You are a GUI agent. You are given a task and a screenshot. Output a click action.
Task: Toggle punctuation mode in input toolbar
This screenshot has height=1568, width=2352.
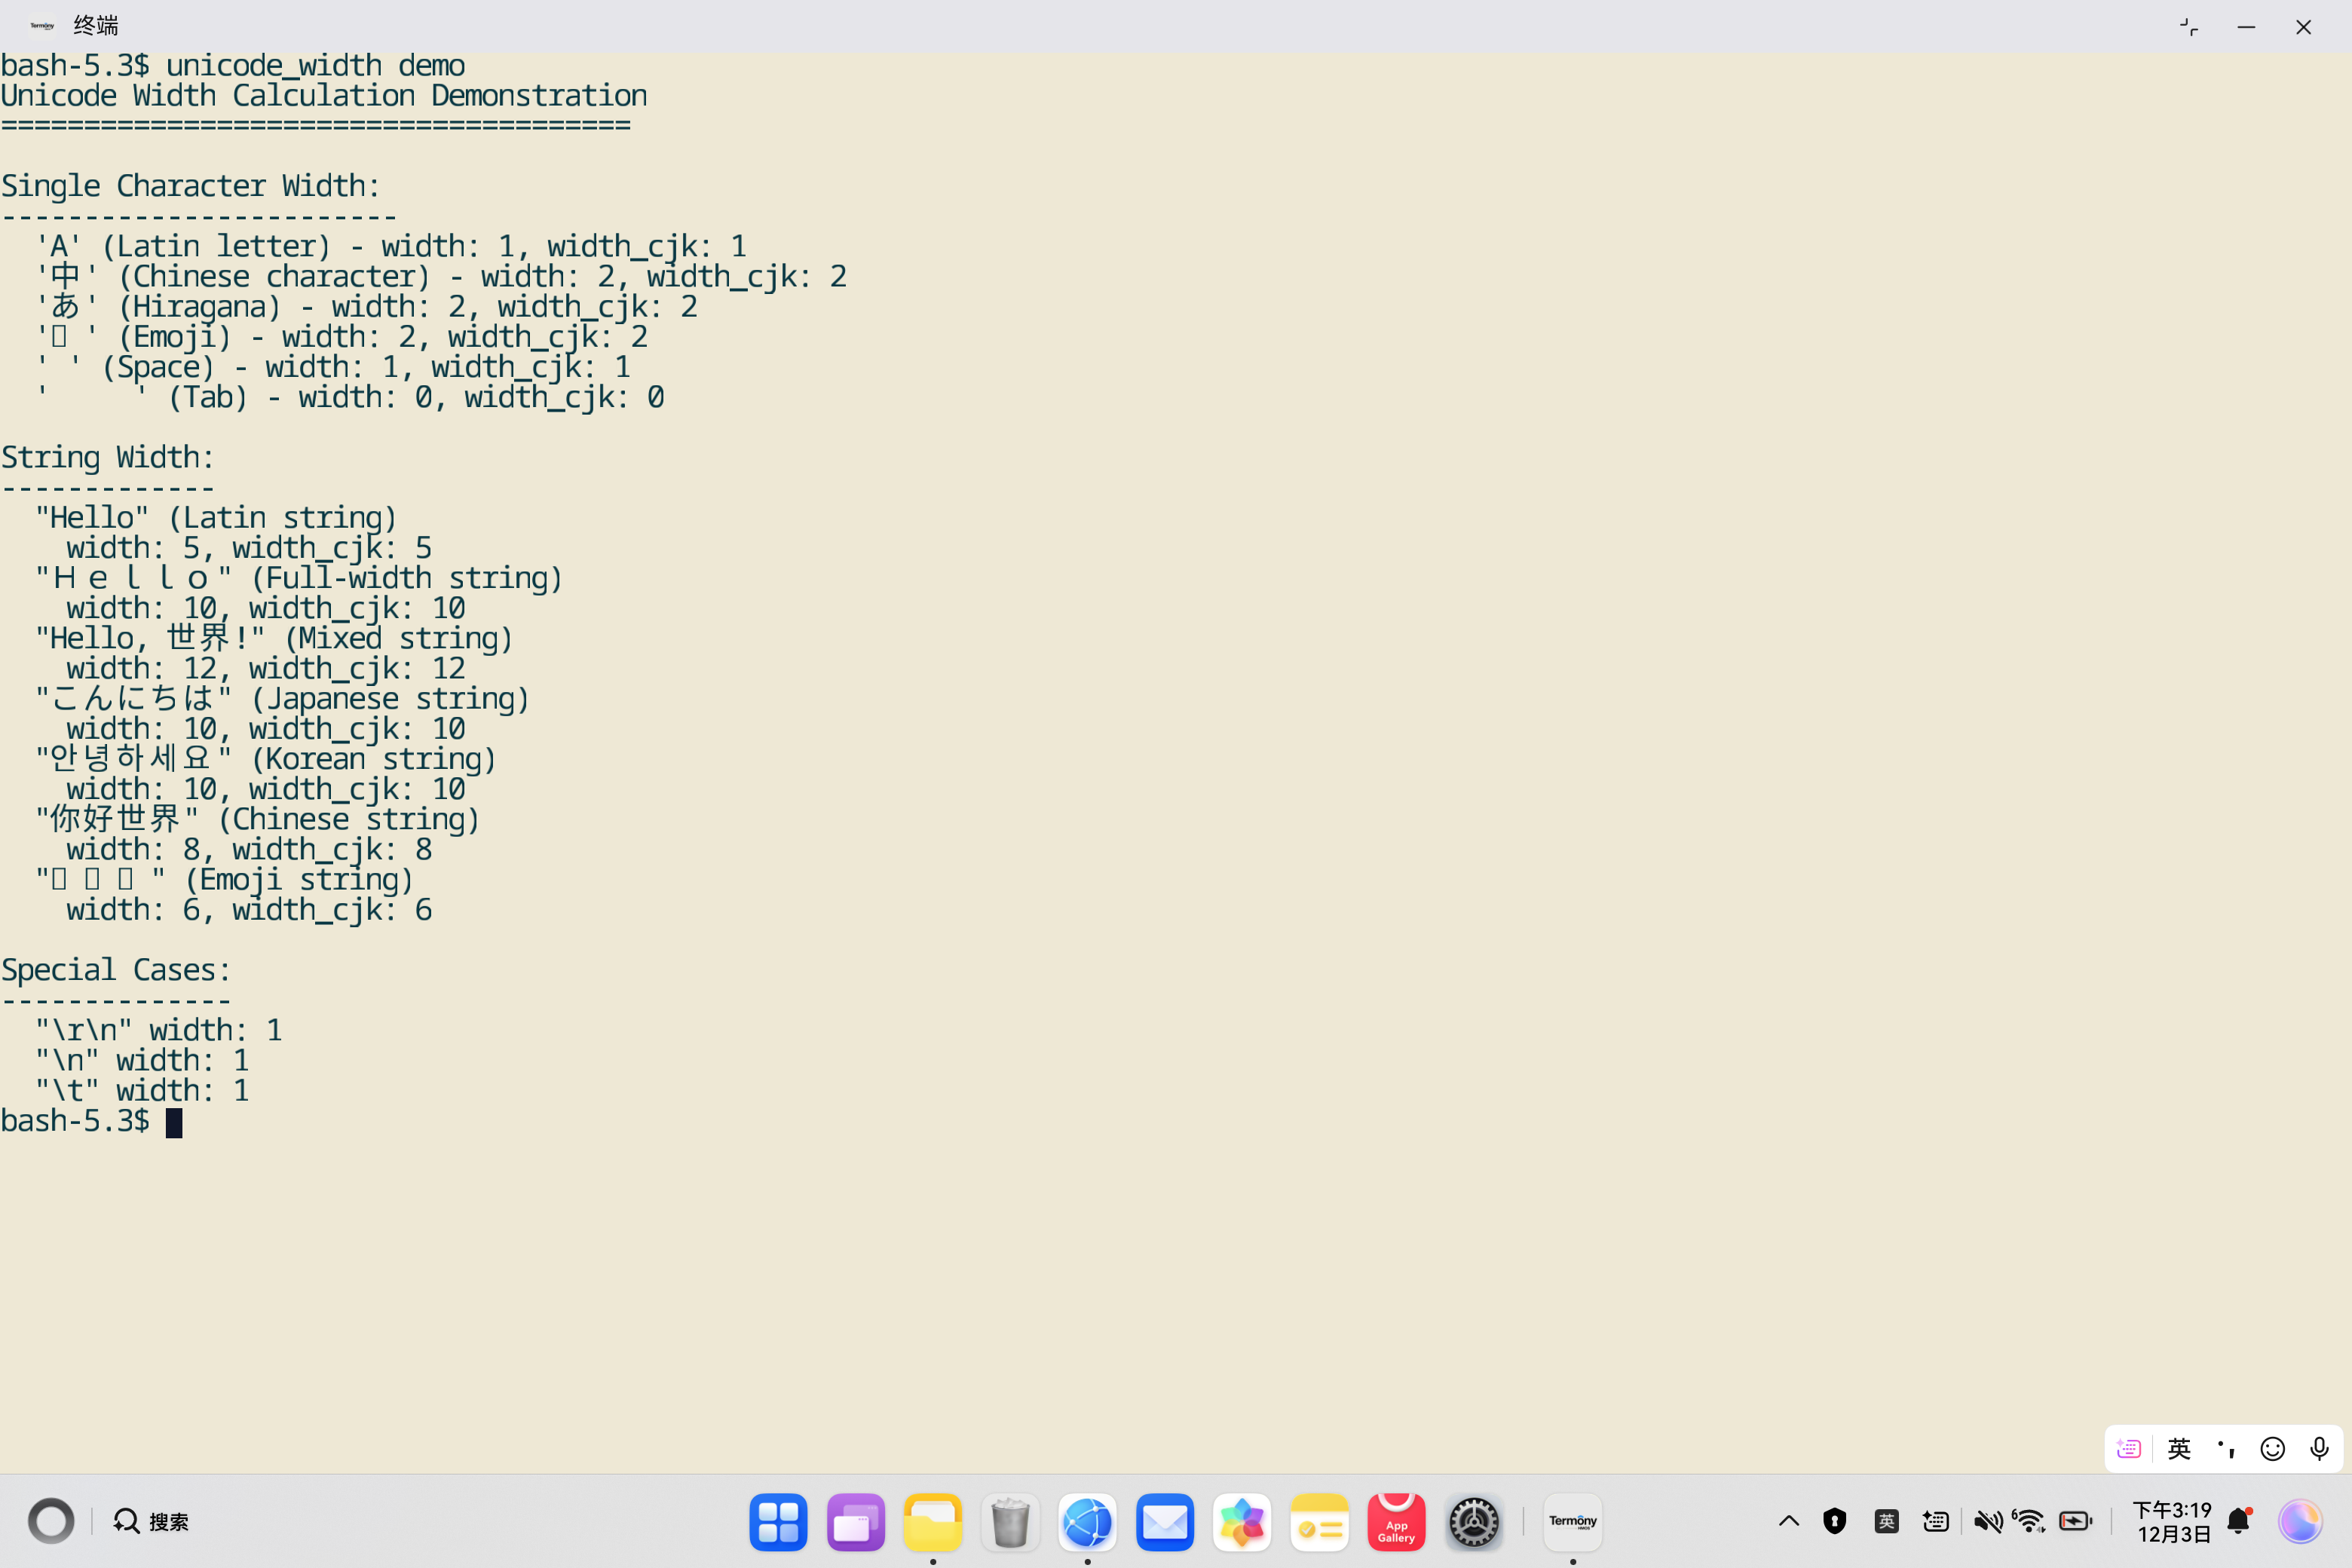click(2226, 1449)
